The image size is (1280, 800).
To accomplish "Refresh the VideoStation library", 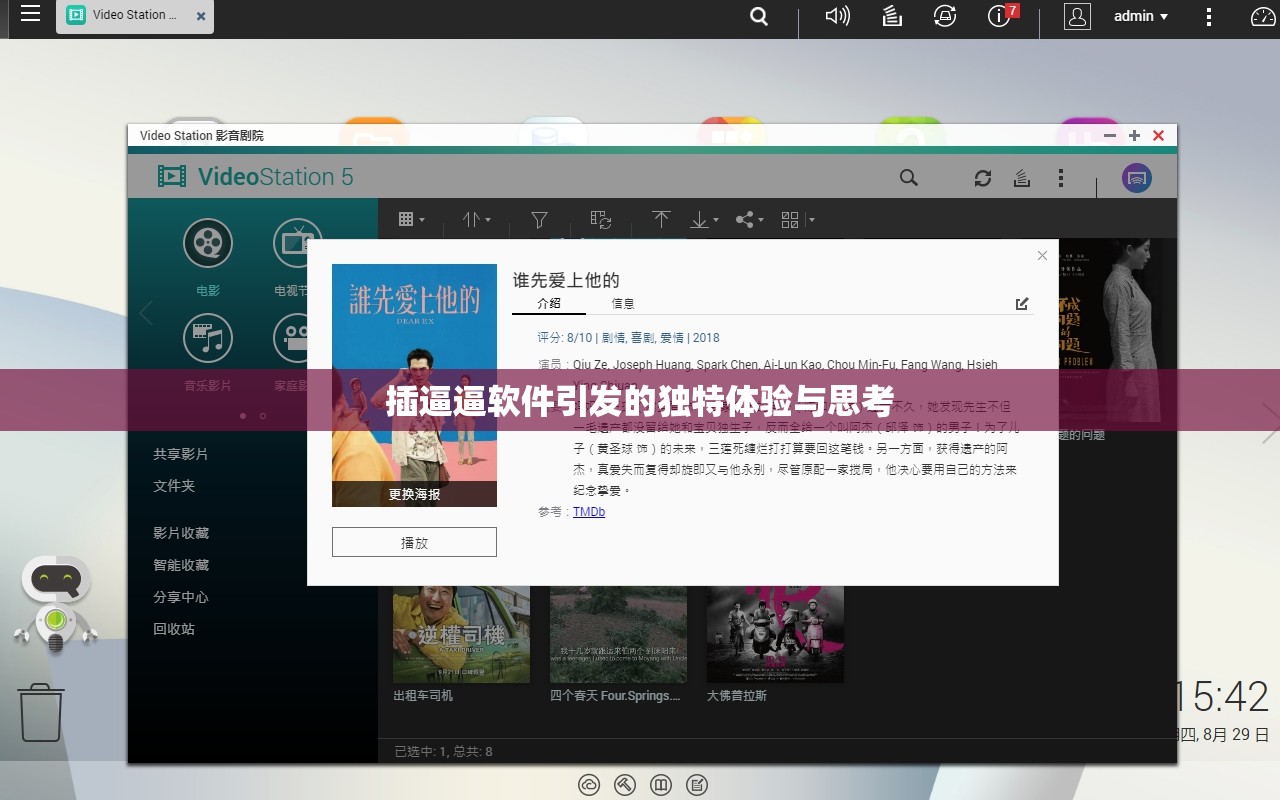I will [x=983, y=178].
